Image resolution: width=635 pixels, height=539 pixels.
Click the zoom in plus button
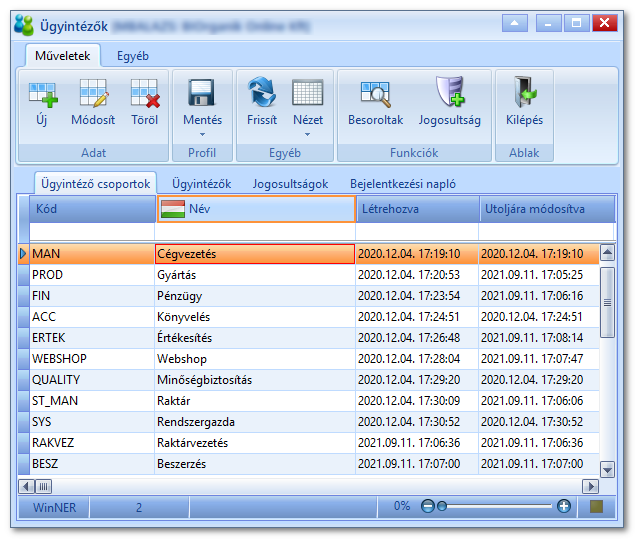click(564, 506)
